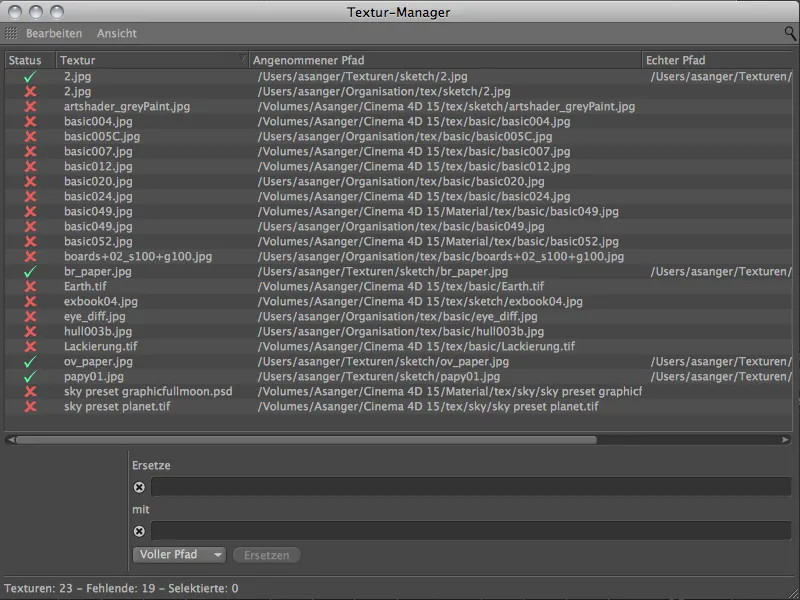Click red X status of sky preset planet.tif
Image resolution: width=800 pixels, height=600 pixels.
pyautogui.click(x=31, y=407)
